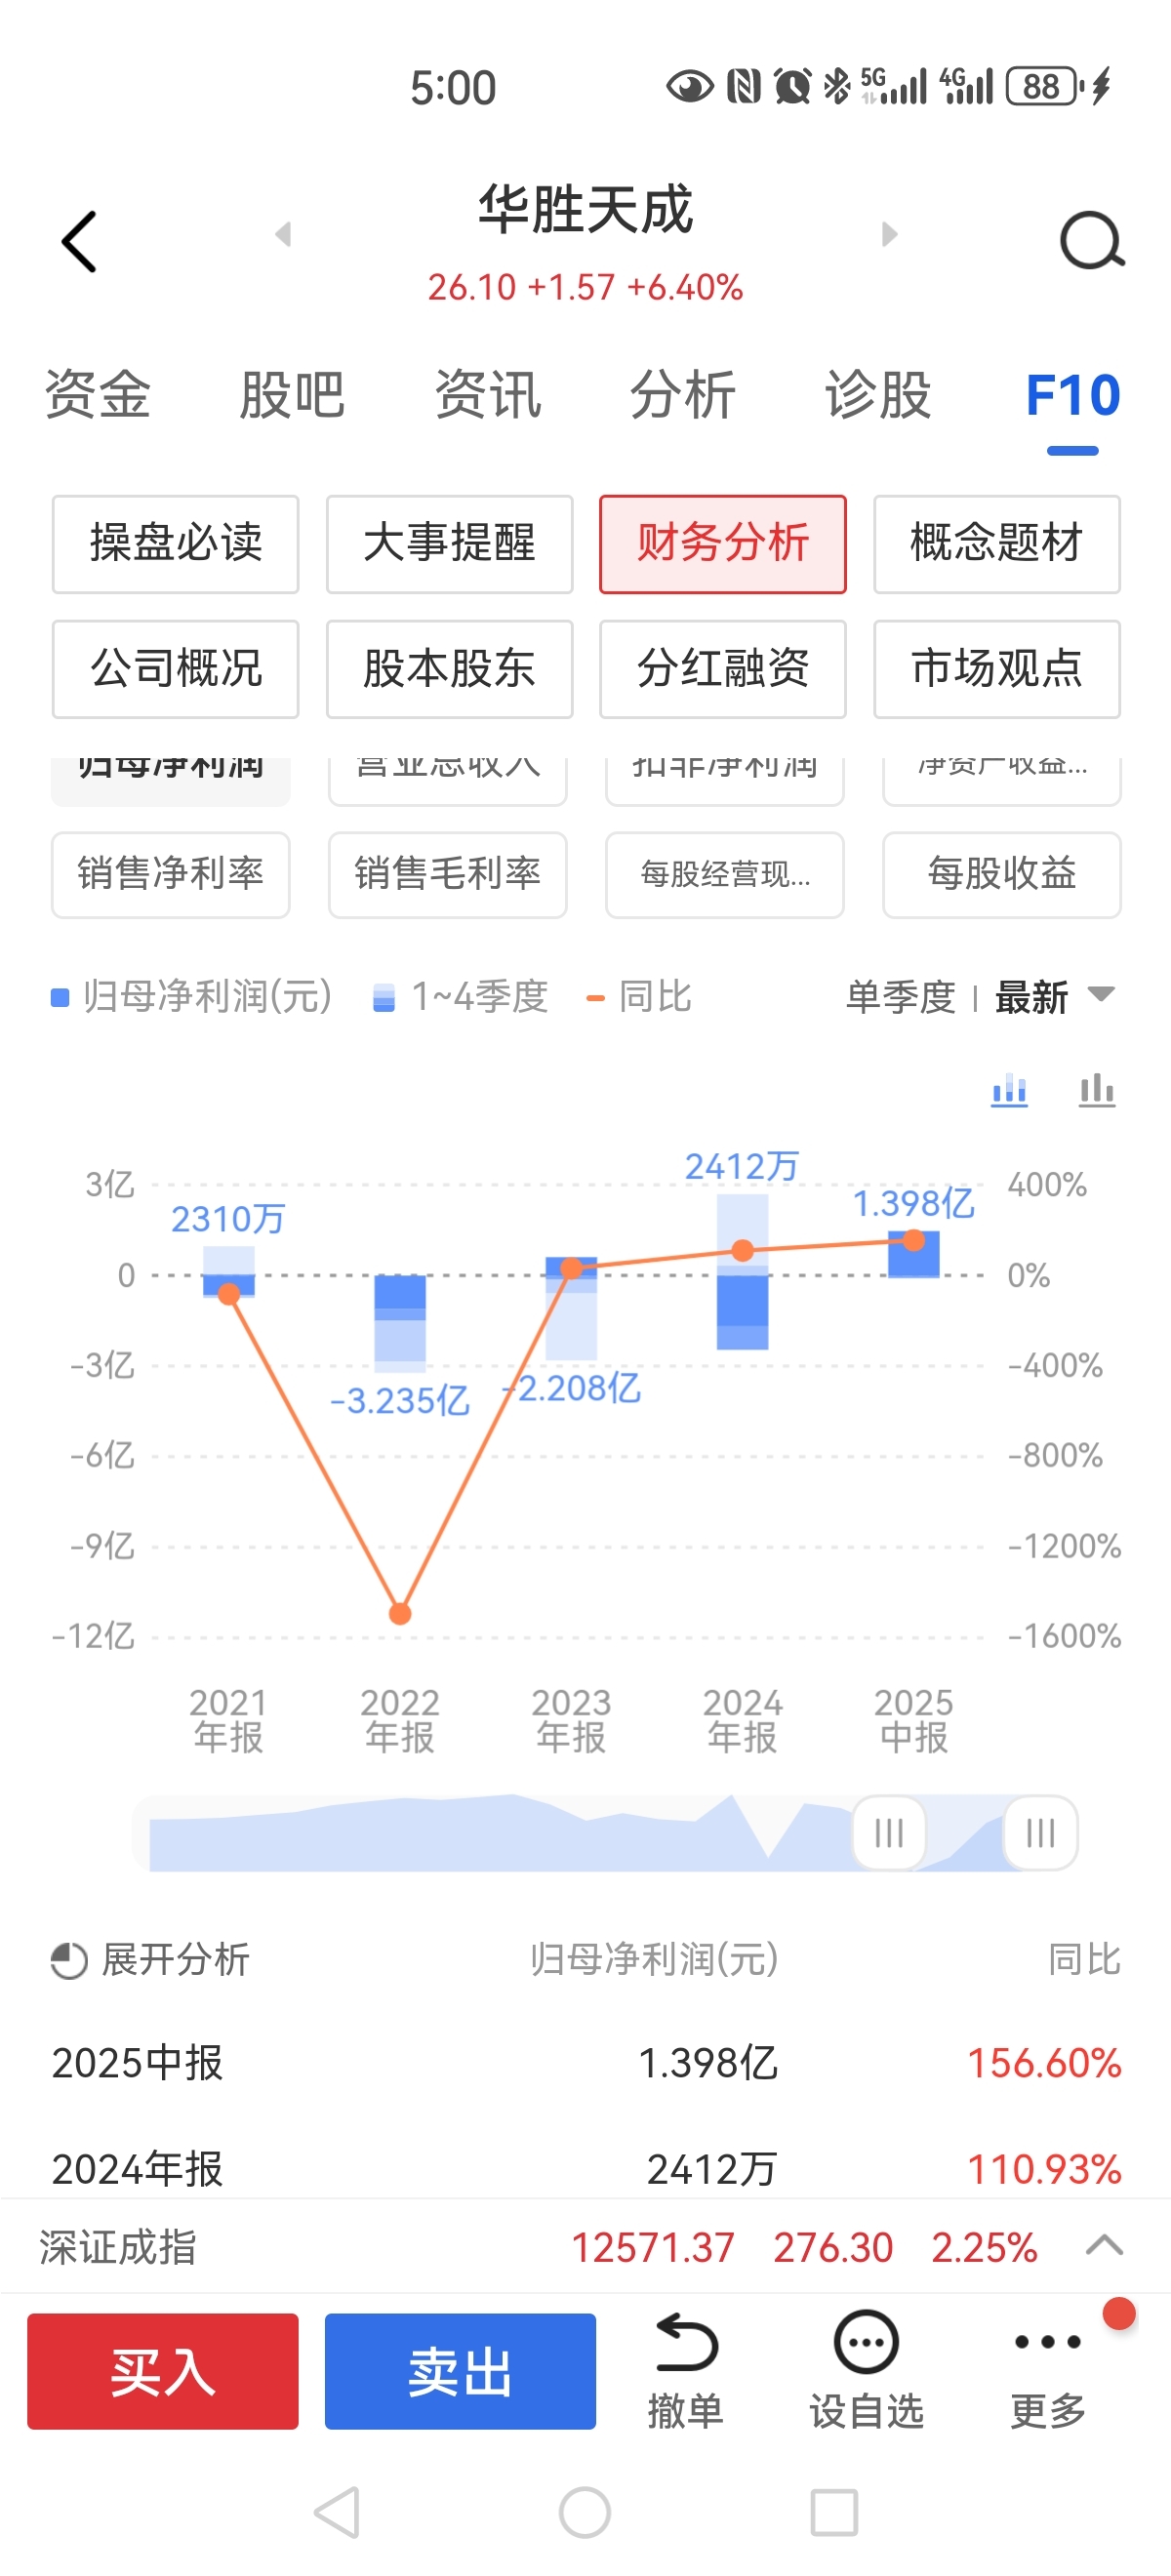
Task: Grab the left range slider handle
Action: [x=889, y=1833]
